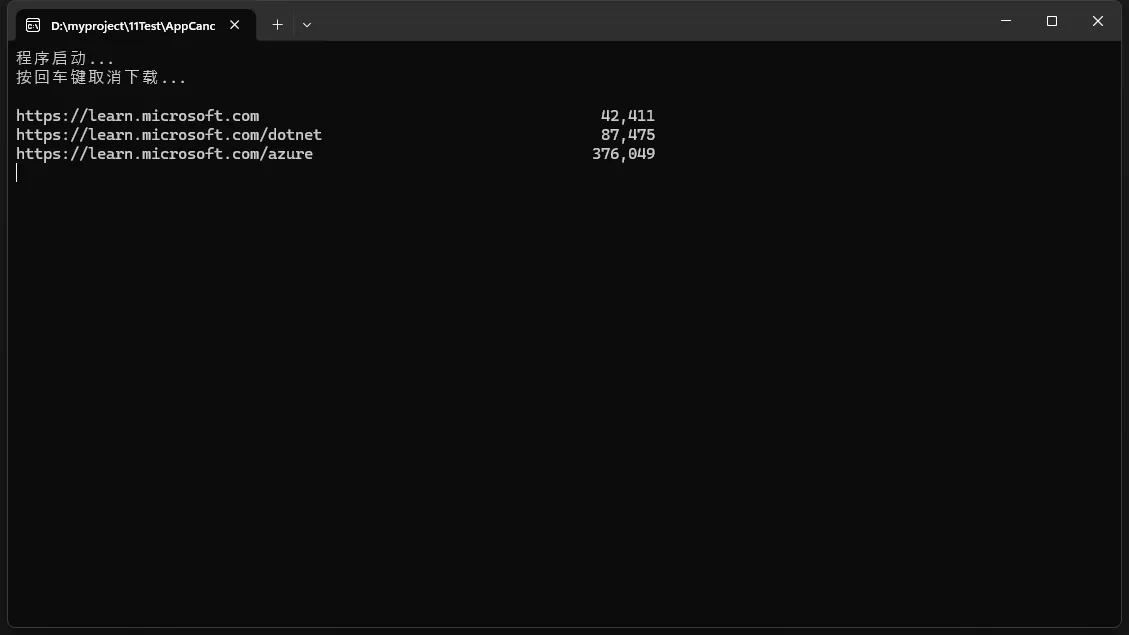Image resolution: width=1129 pixels, height=635 pixels.
Task: Click the blank line above the first URL
Action: (300, 97)
